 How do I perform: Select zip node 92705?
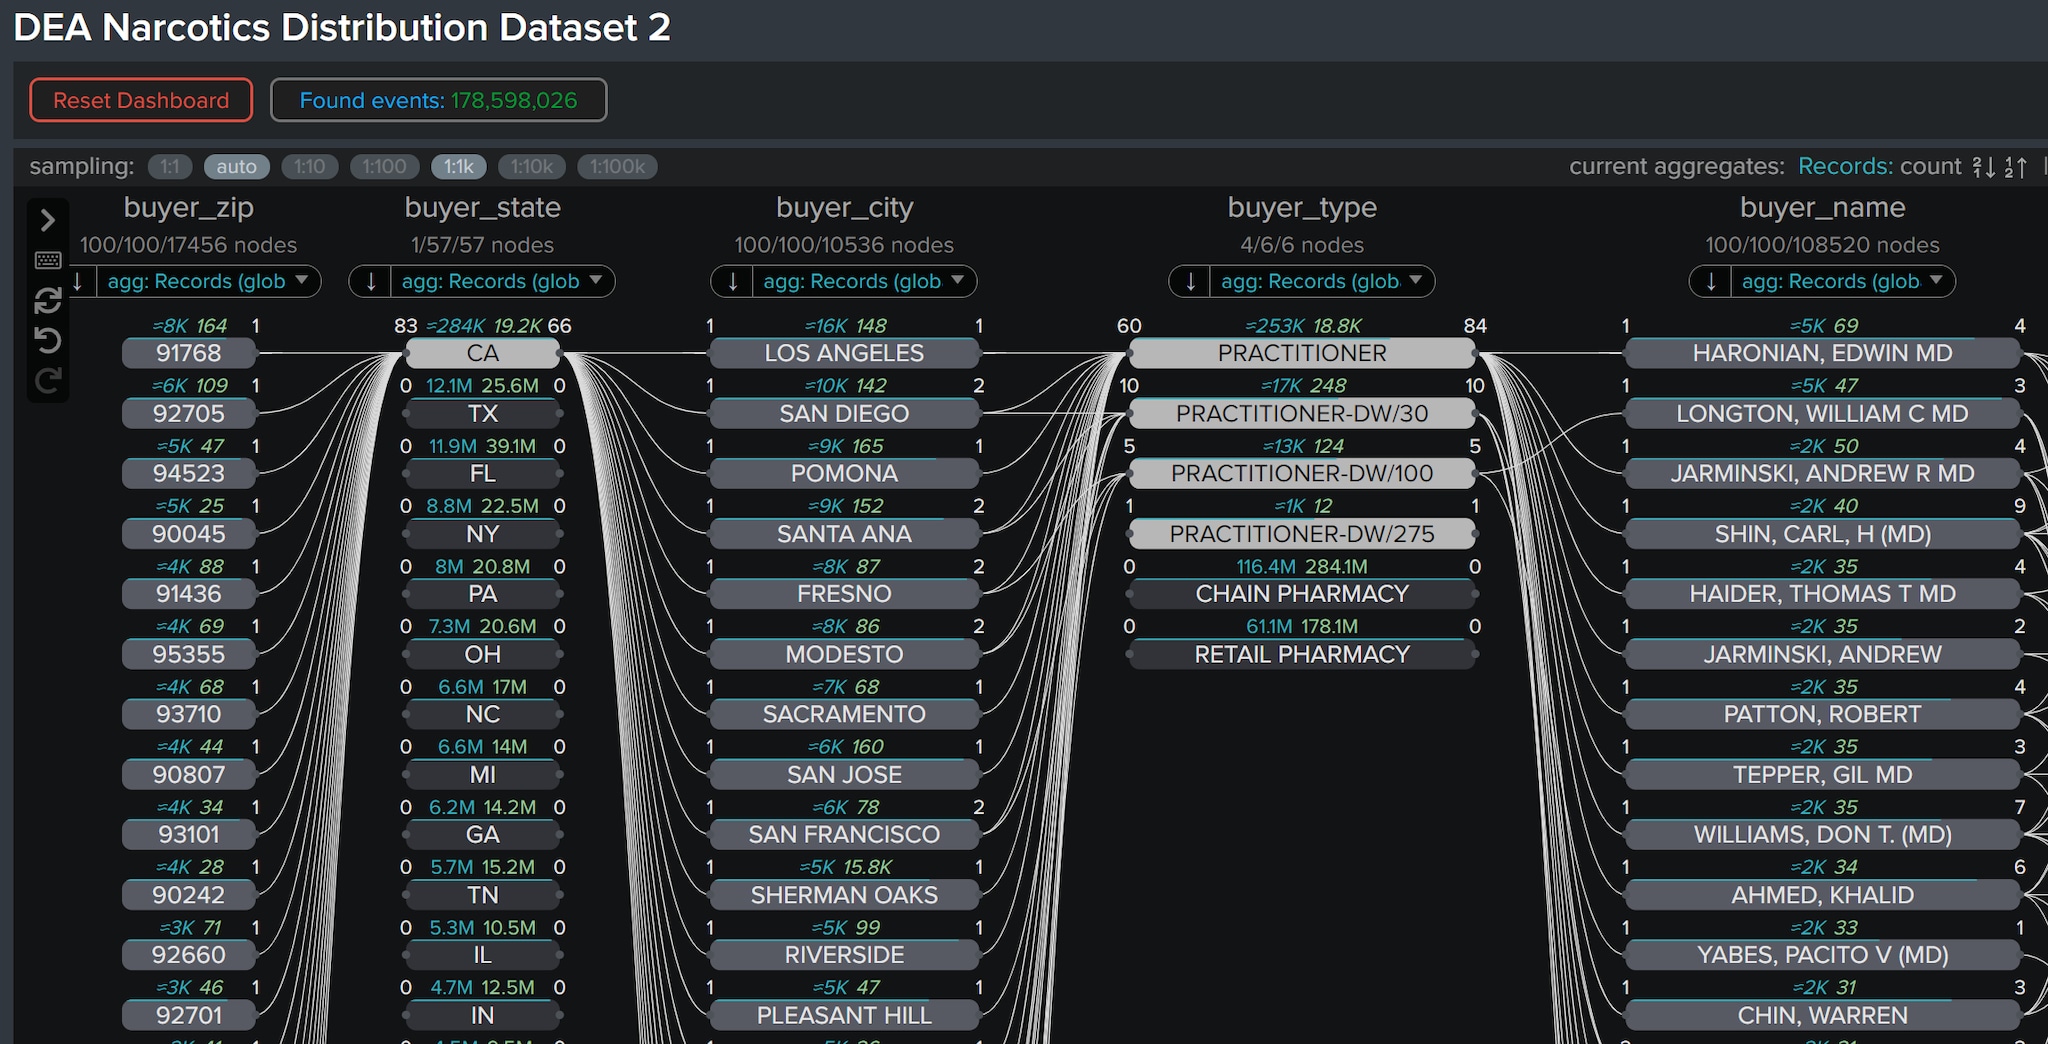[189, 413]
